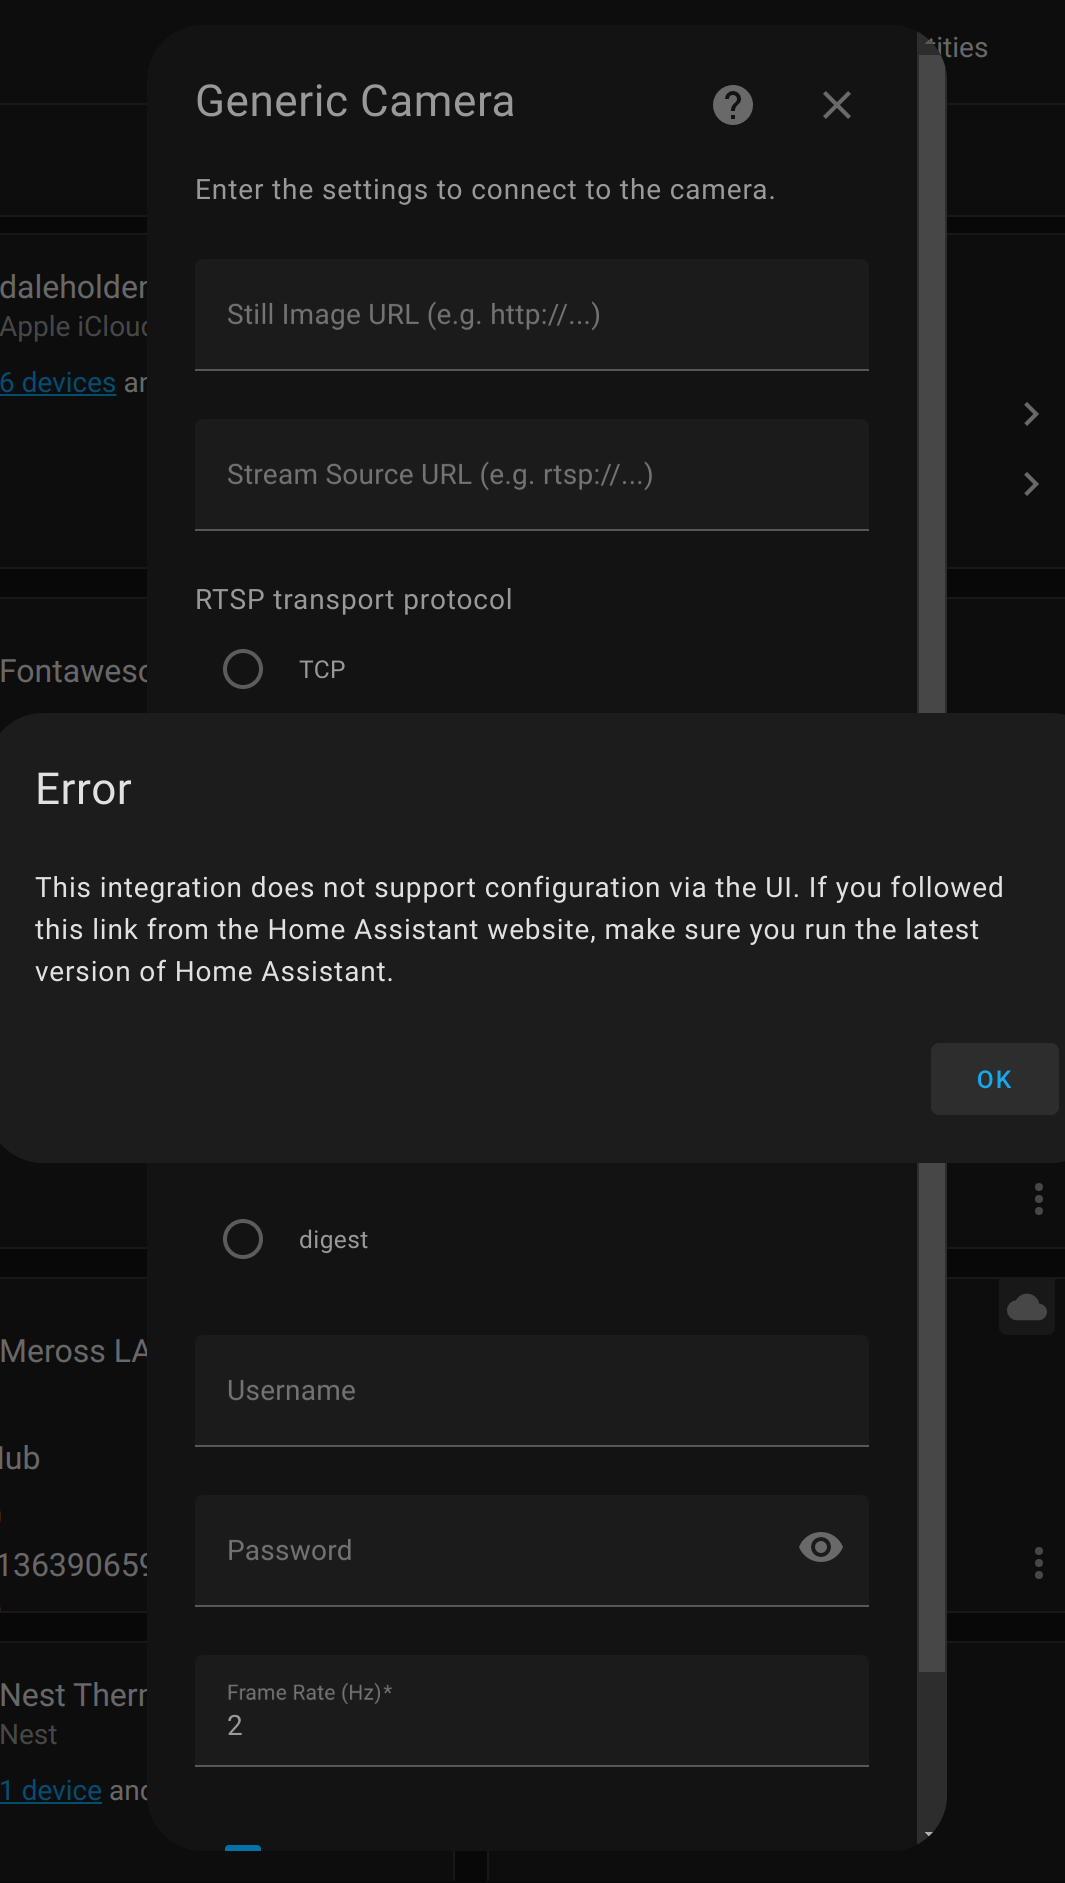Show the password using the eye icon

(820, 1548)
